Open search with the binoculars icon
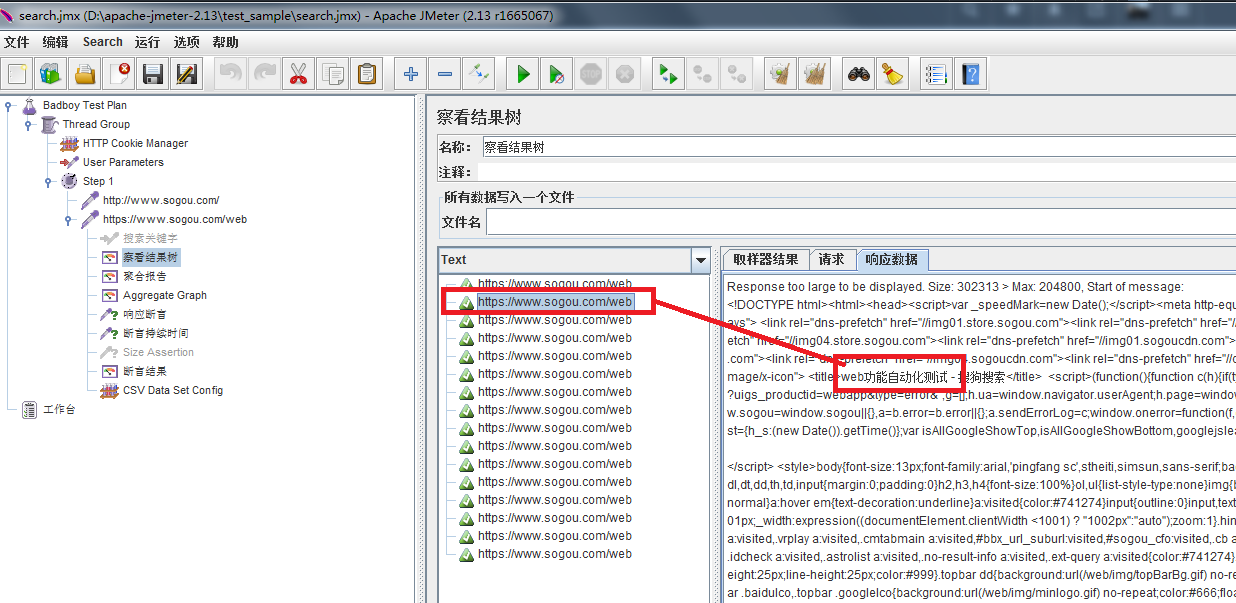Viewport: 1236px width, 603px height. tap(859, 74)
